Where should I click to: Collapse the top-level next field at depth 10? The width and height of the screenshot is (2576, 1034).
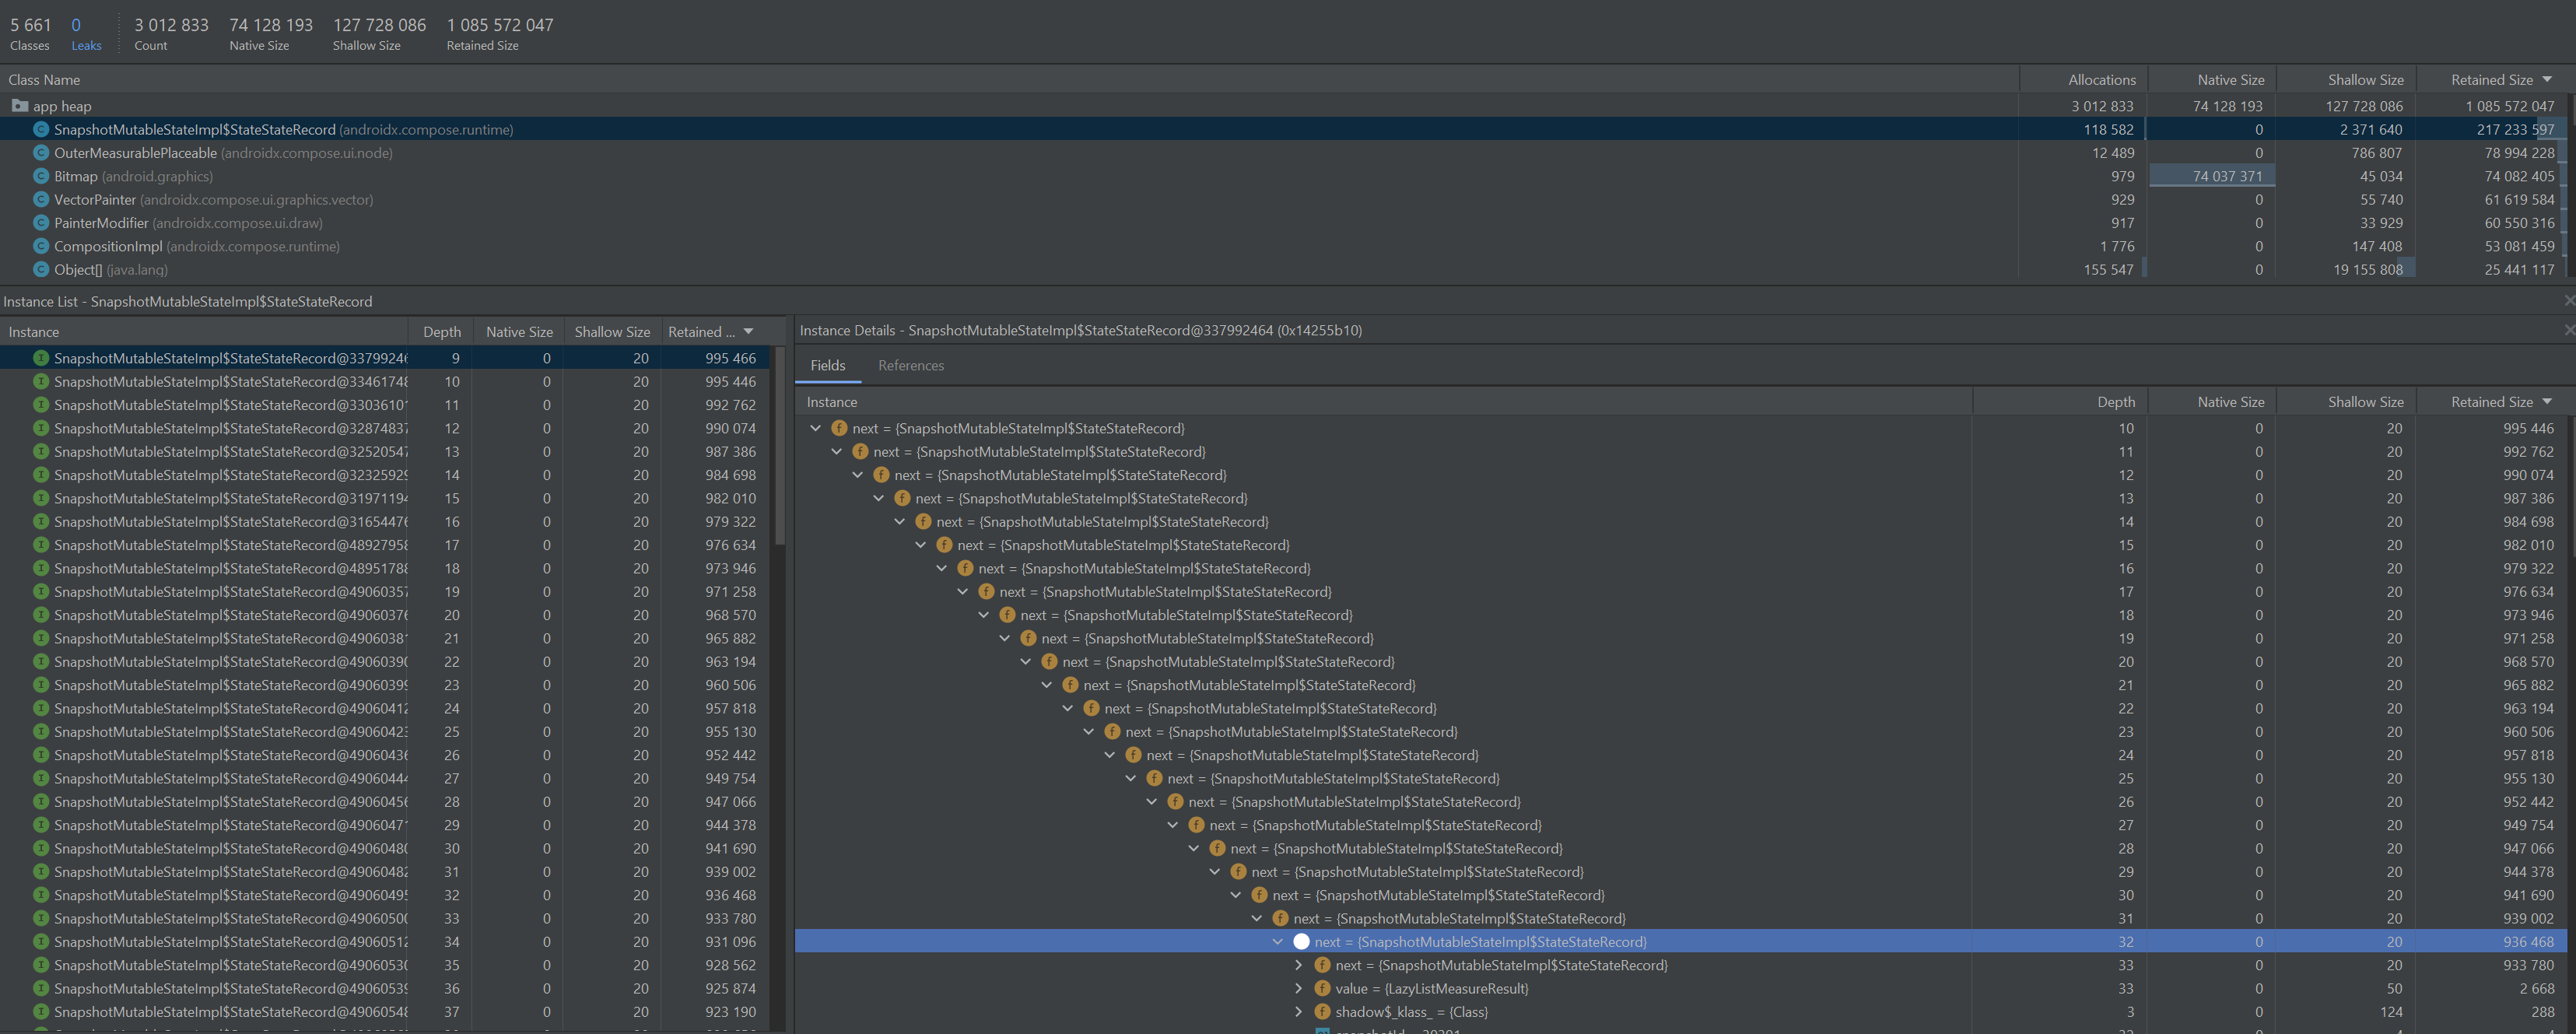[x=816, y=428]
